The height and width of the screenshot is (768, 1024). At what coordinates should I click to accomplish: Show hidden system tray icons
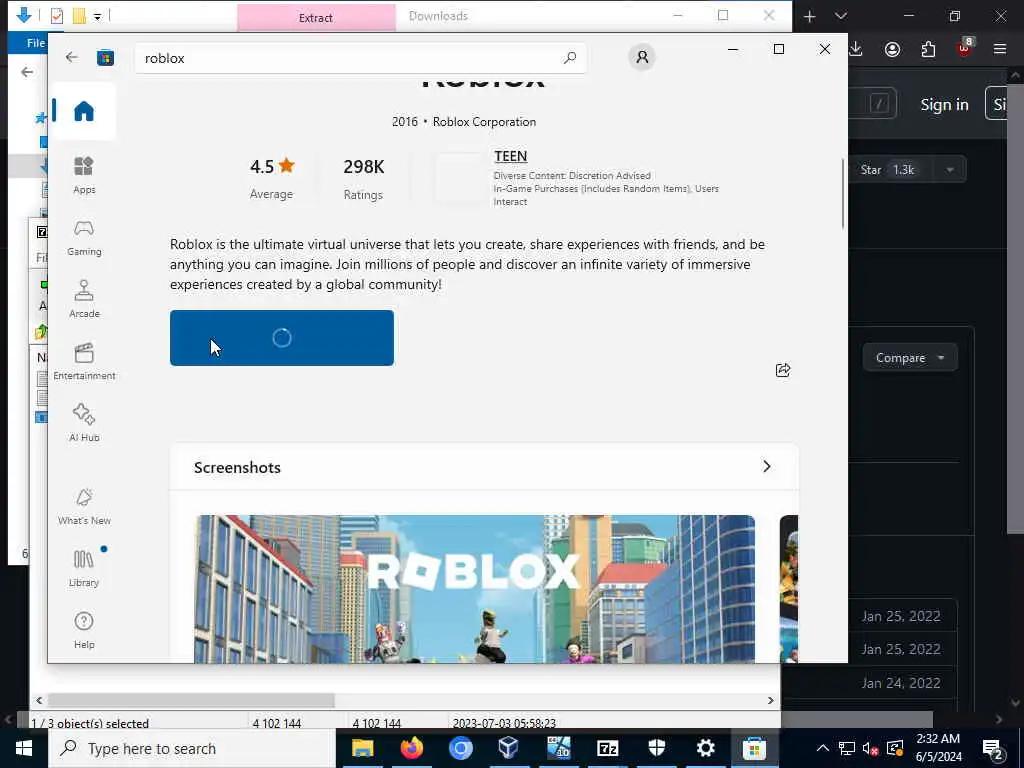pyautogui.click(x=823, y=748)
